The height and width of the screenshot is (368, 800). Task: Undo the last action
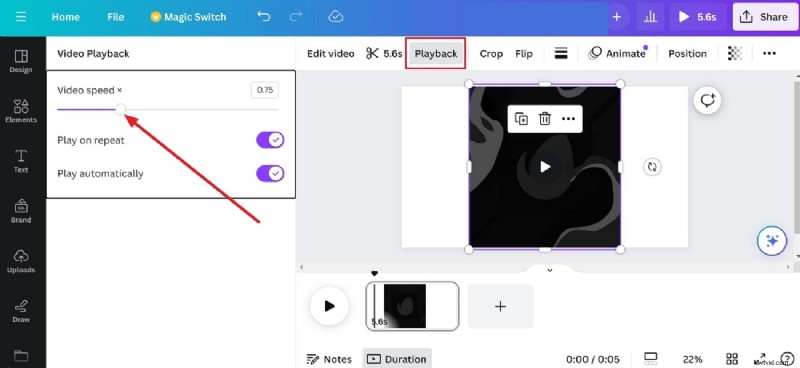263,17
